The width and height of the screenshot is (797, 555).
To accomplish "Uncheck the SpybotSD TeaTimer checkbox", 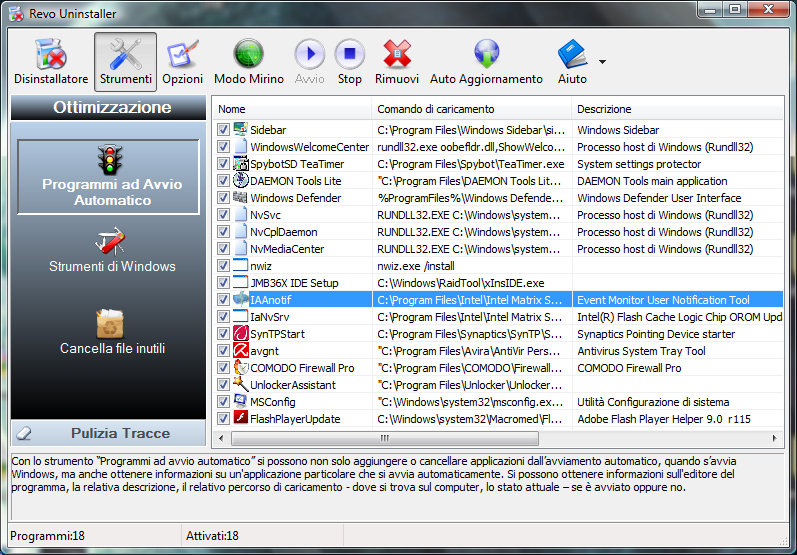I will (223, 164).
